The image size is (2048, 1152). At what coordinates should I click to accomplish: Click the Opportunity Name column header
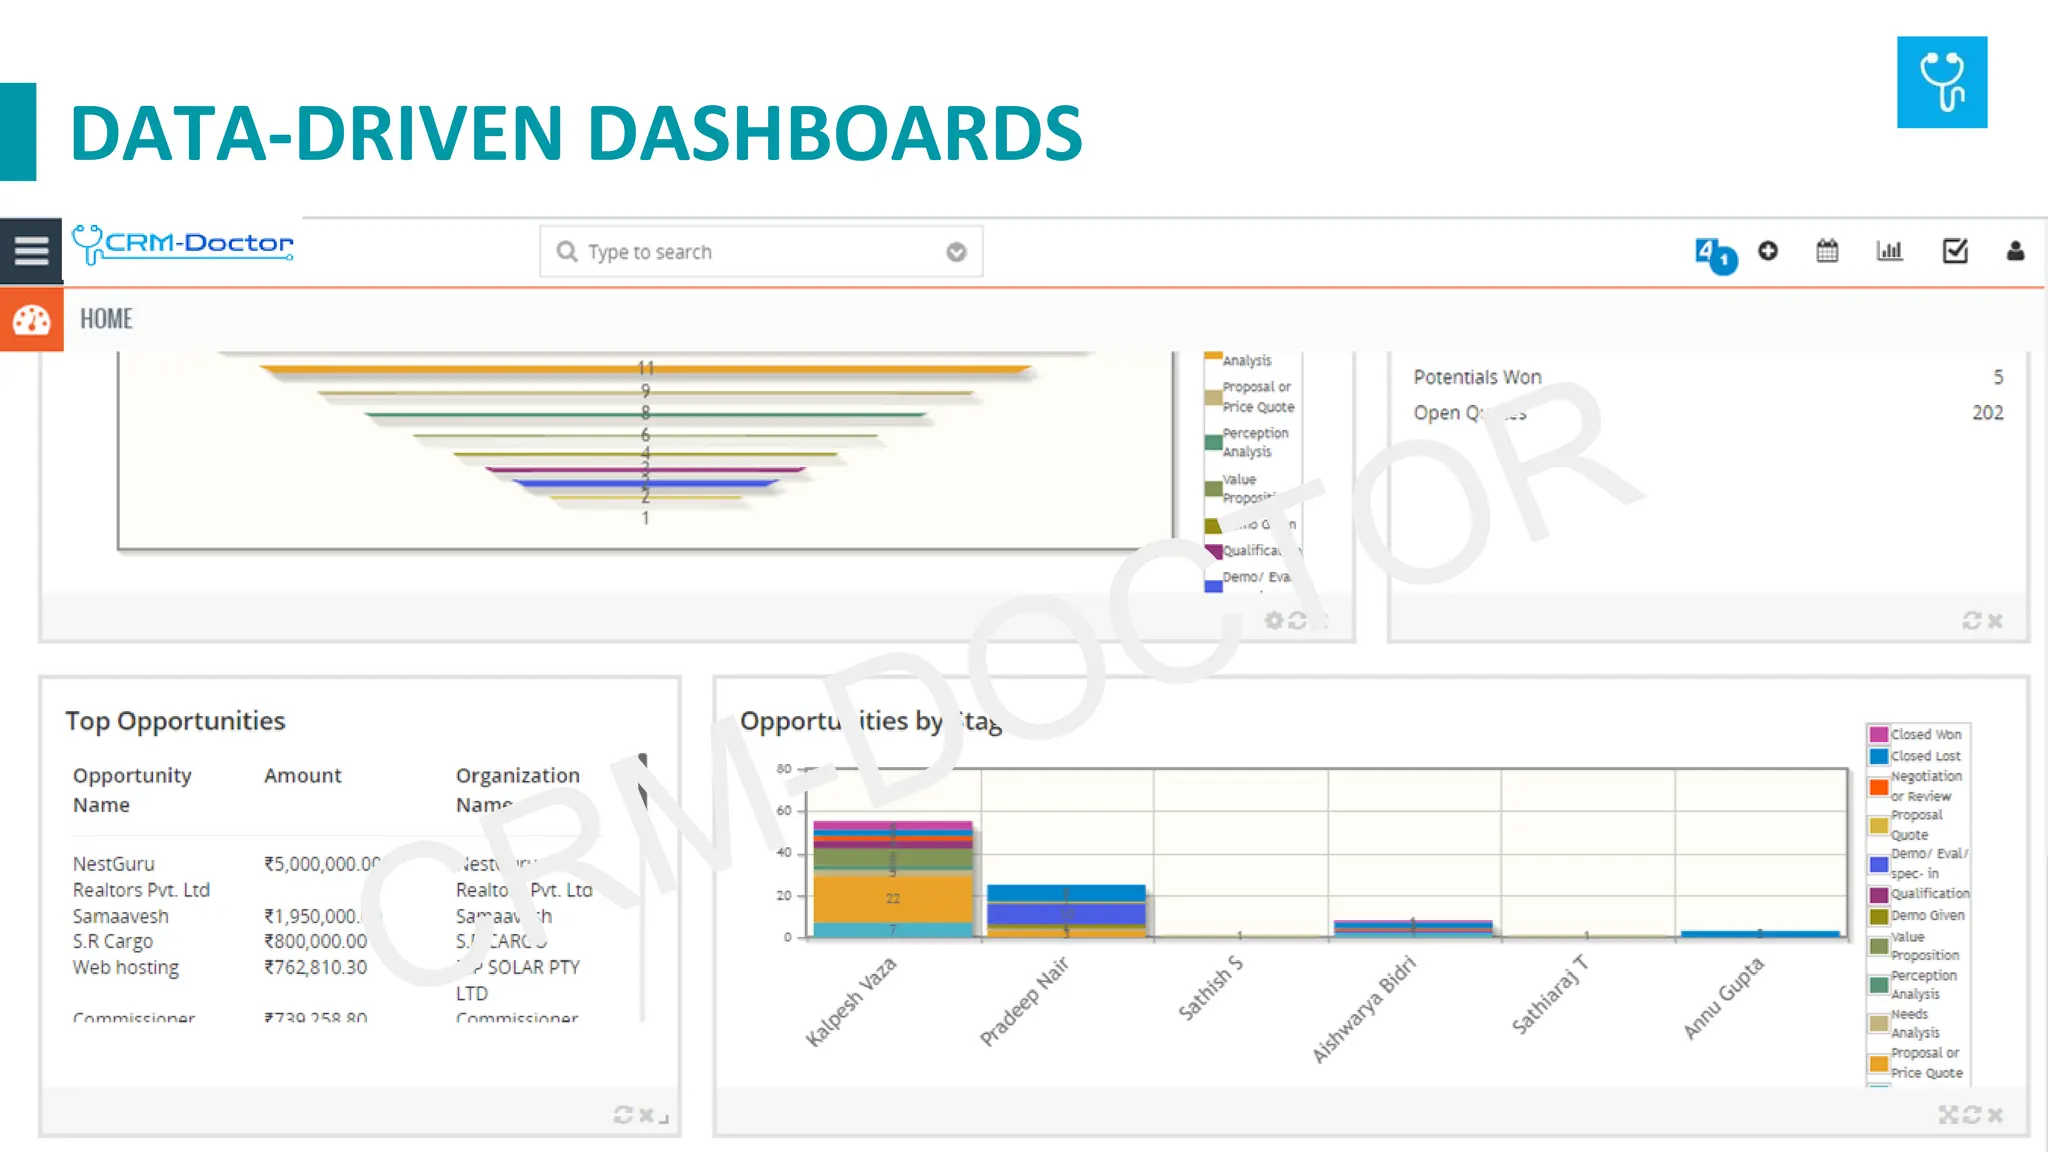(131, 789)
